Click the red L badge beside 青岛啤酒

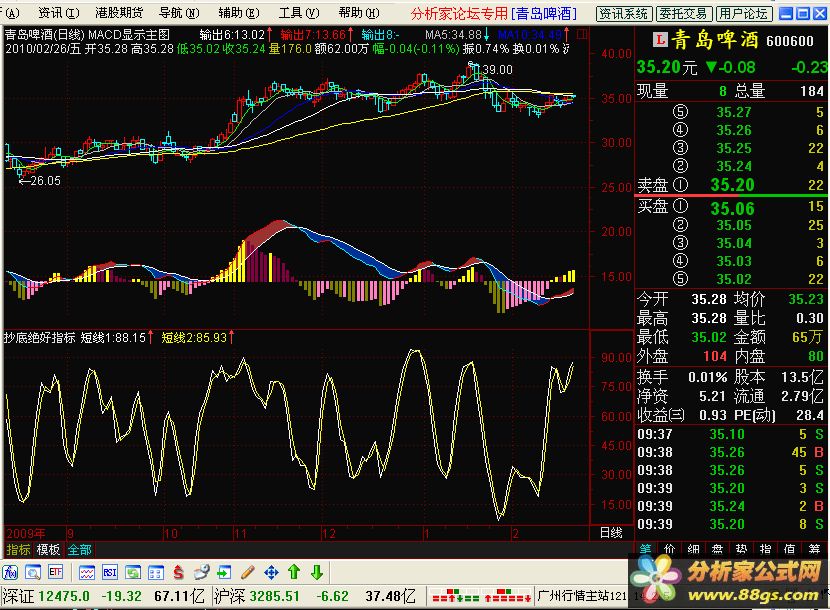(x=660, y=40)
